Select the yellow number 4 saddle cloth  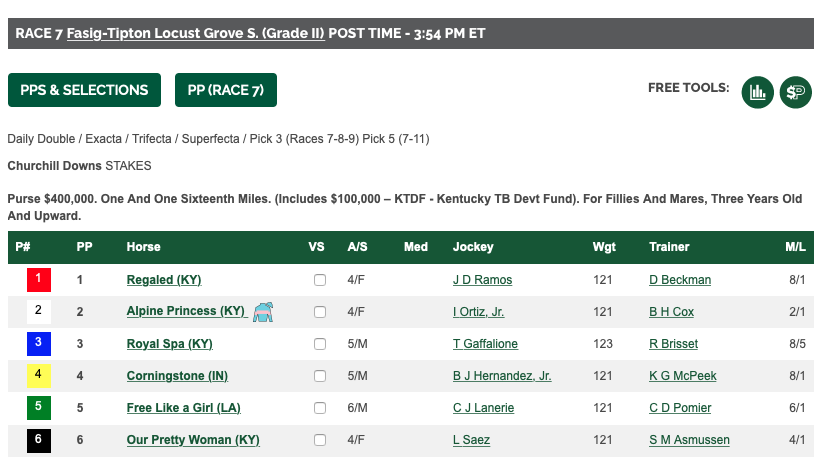[39, 376]
